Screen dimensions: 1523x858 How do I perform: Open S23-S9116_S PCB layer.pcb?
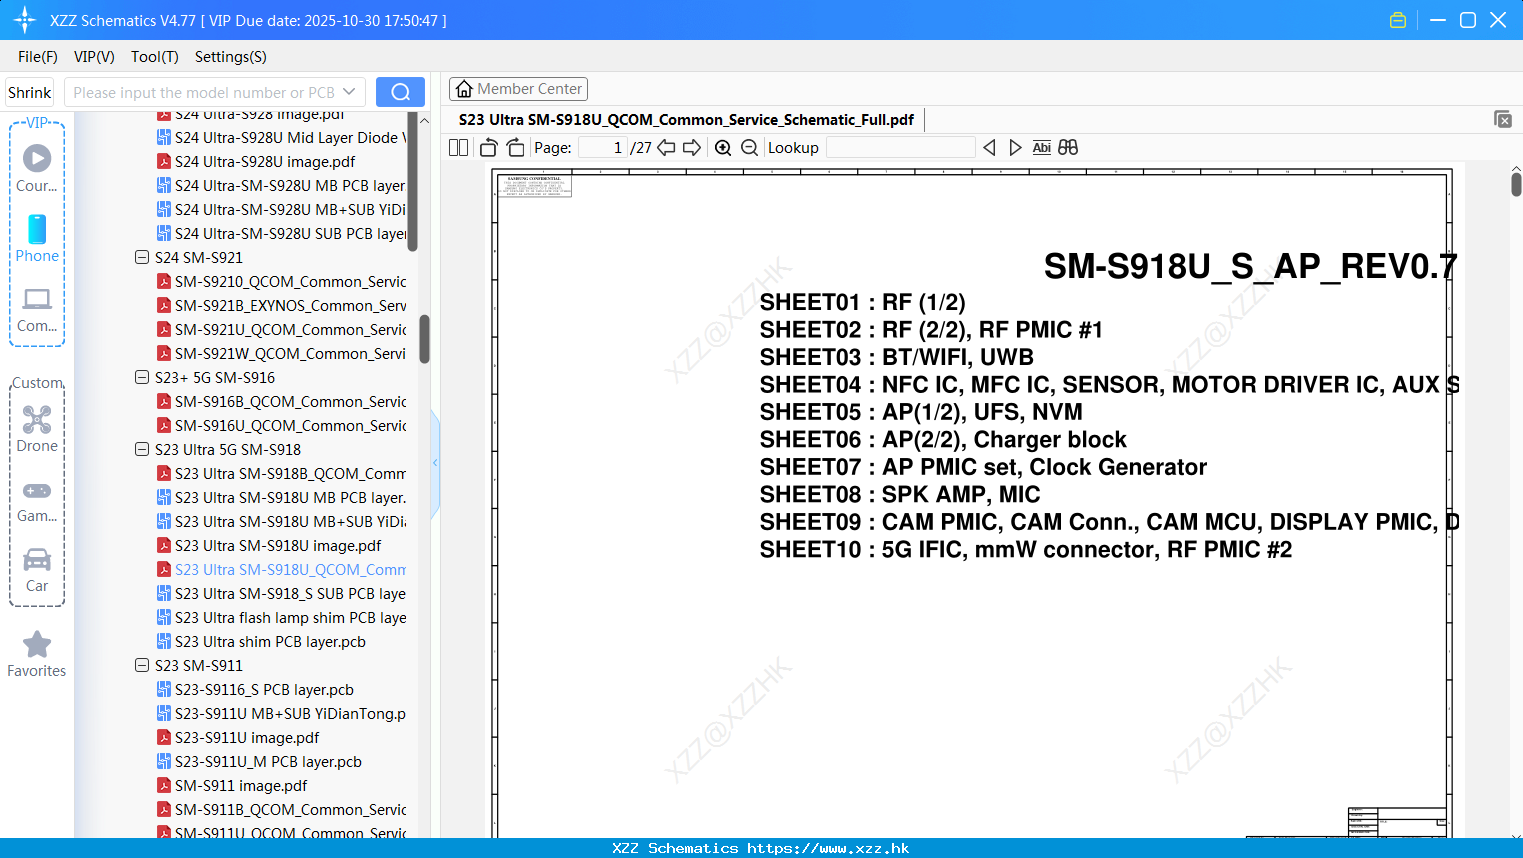tap(255, 689)
